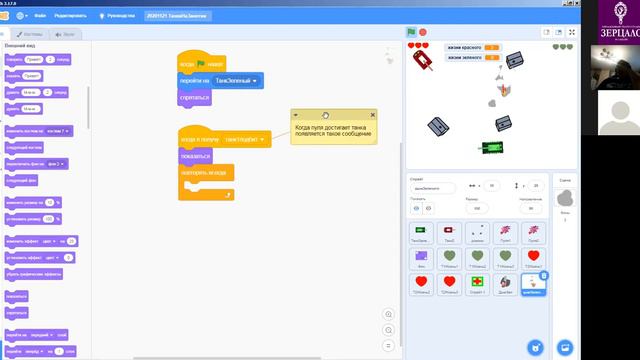Click the red tank on the stage
The height and width of the screenshot is (360, 640).
pyautogui.click(x=422, y=61)
